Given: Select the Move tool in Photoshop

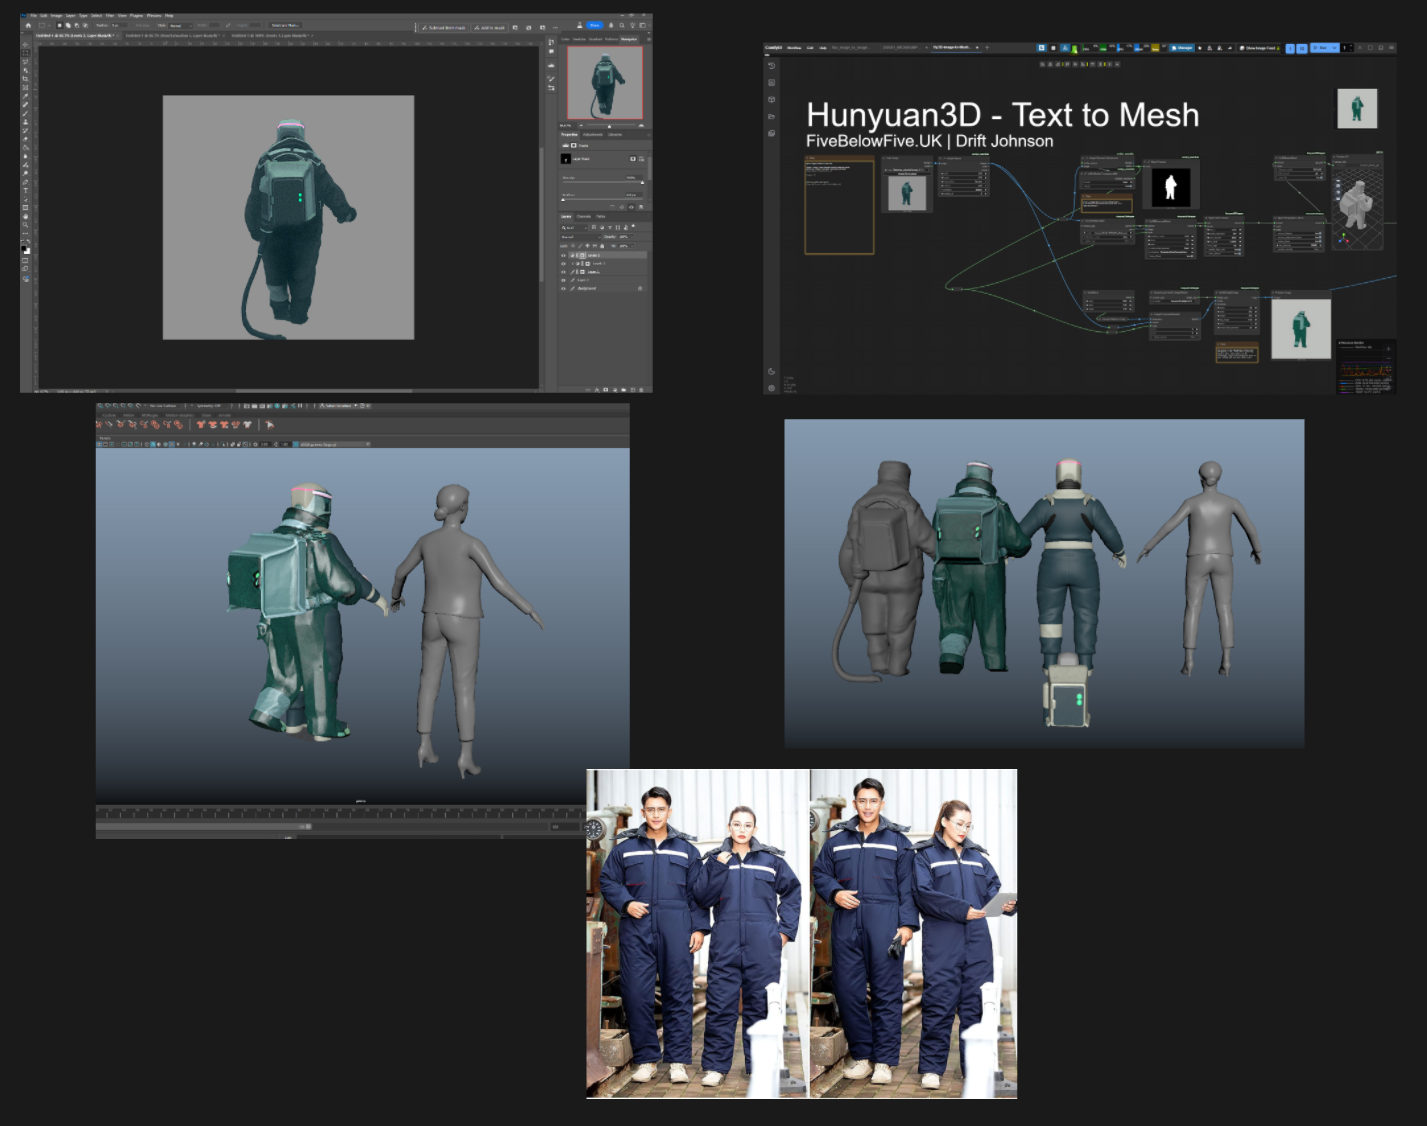Looking at the screenshot, I should (x=26, y=44).
